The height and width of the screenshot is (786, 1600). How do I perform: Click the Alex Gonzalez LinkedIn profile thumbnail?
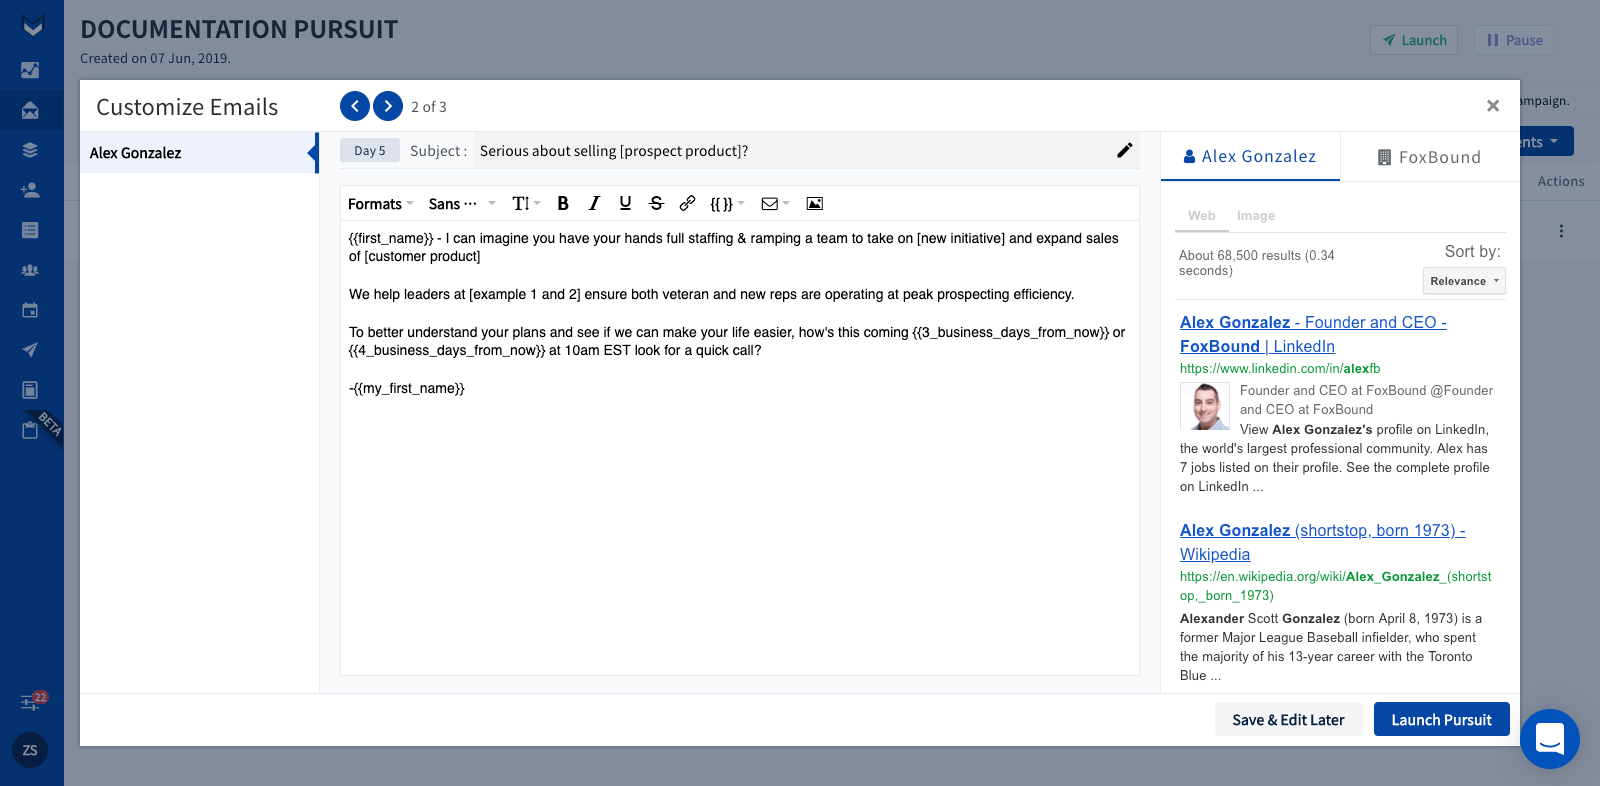tap(1205, 406)
